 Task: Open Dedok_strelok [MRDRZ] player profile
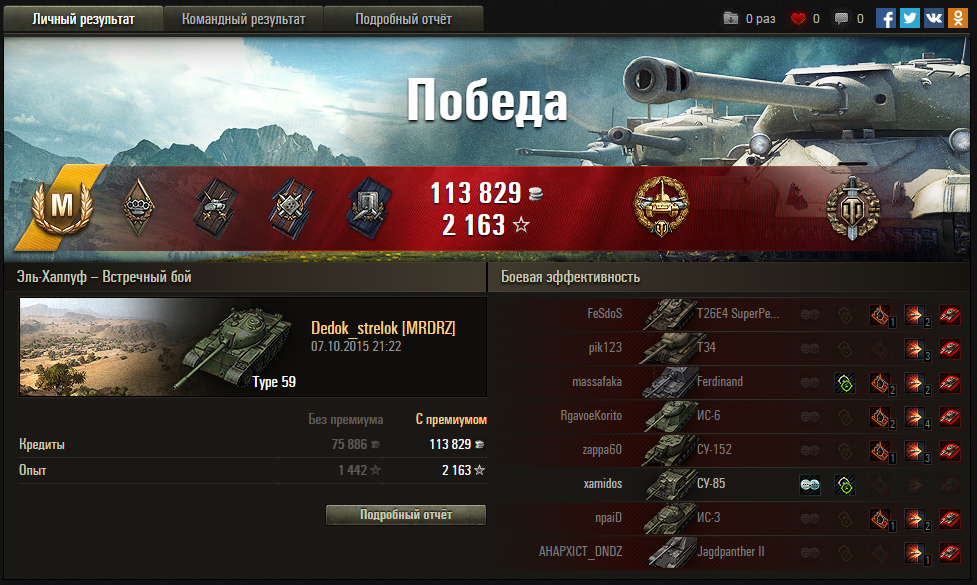coord(383,328)
